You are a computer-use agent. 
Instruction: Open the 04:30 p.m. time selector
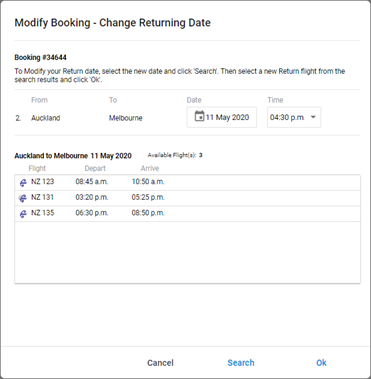[x=294, y=117]
